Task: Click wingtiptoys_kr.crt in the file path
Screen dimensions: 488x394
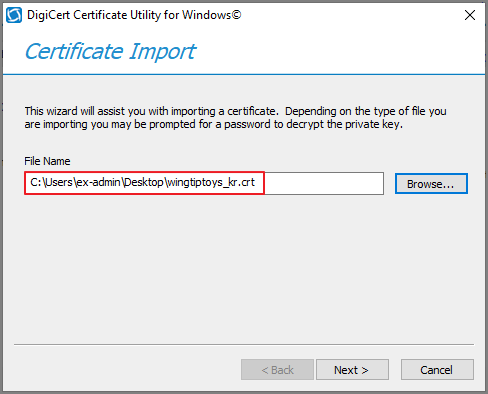Action: click(x=211, y=182)
